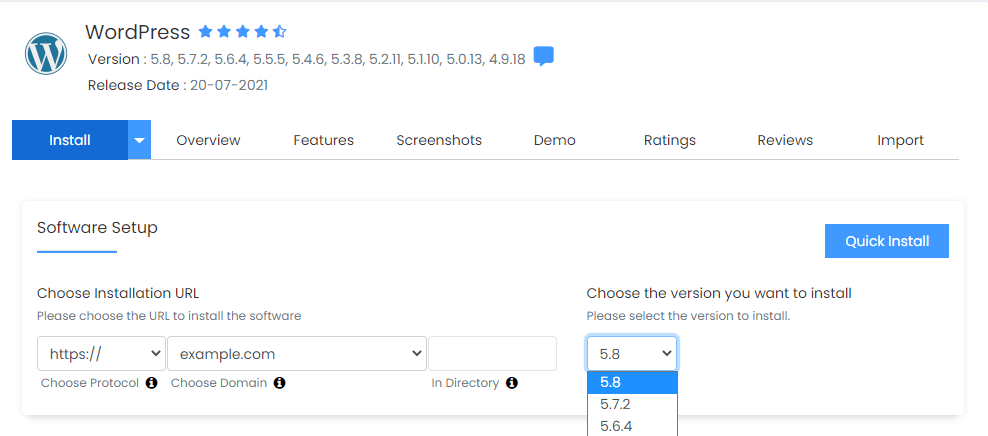
Task: Click the In Directory info icon
Action: [x=512, y=382]
